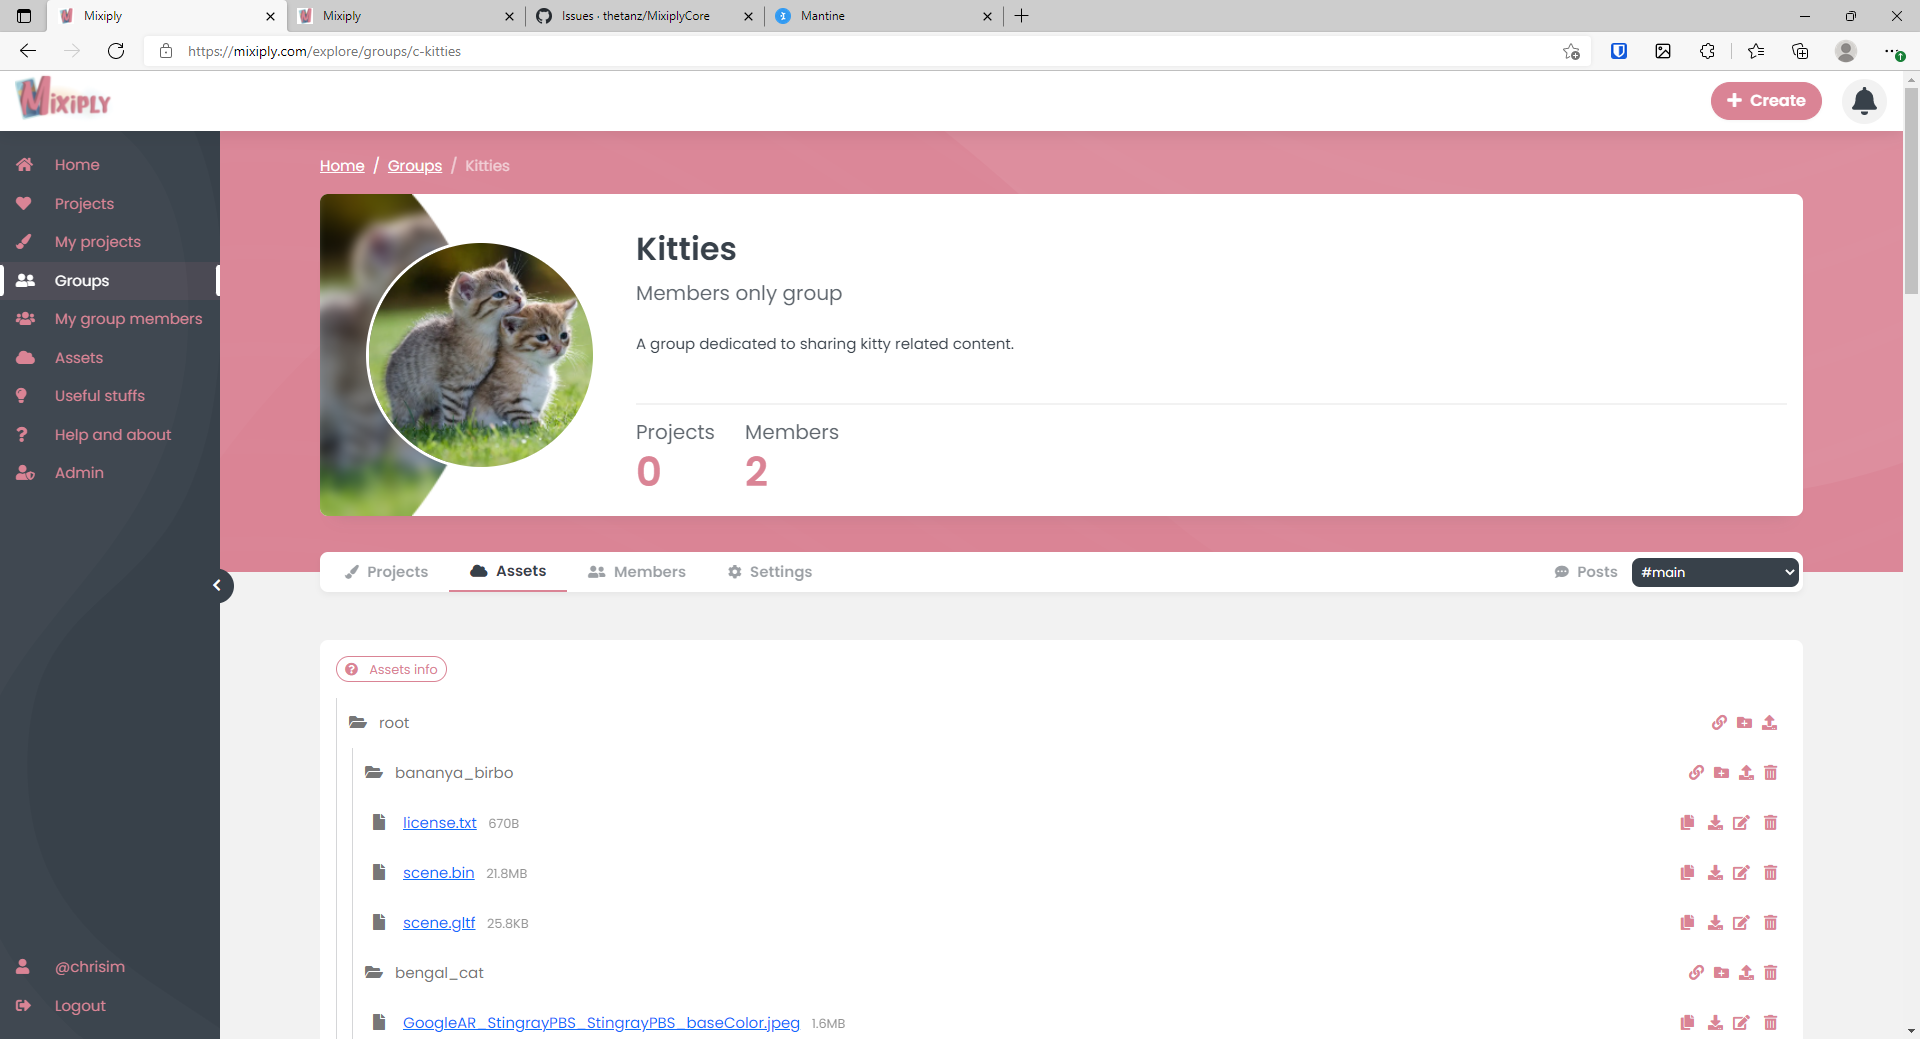
Task: Upload file into bananya_birbo folder
Action: [x=1746, y=772]
